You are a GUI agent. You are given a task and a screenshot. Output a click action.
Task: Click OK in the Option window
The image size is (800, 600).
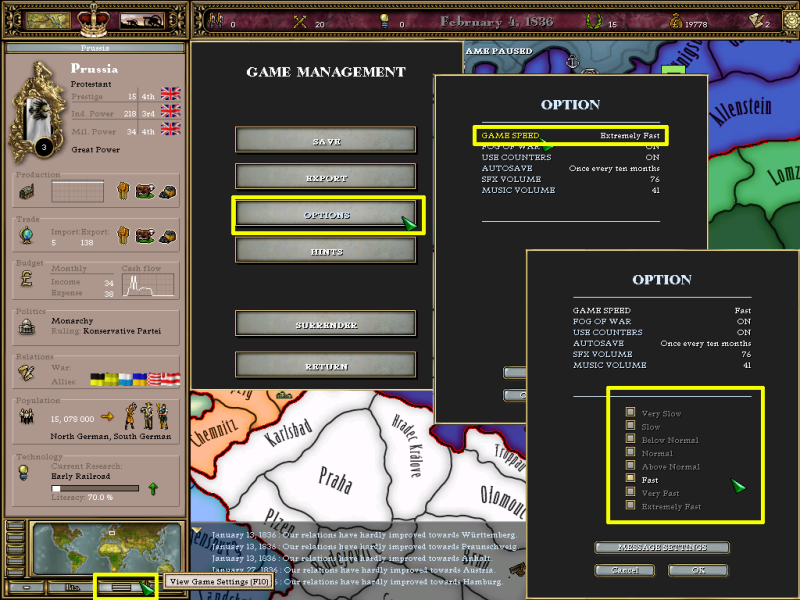point(698,570)
